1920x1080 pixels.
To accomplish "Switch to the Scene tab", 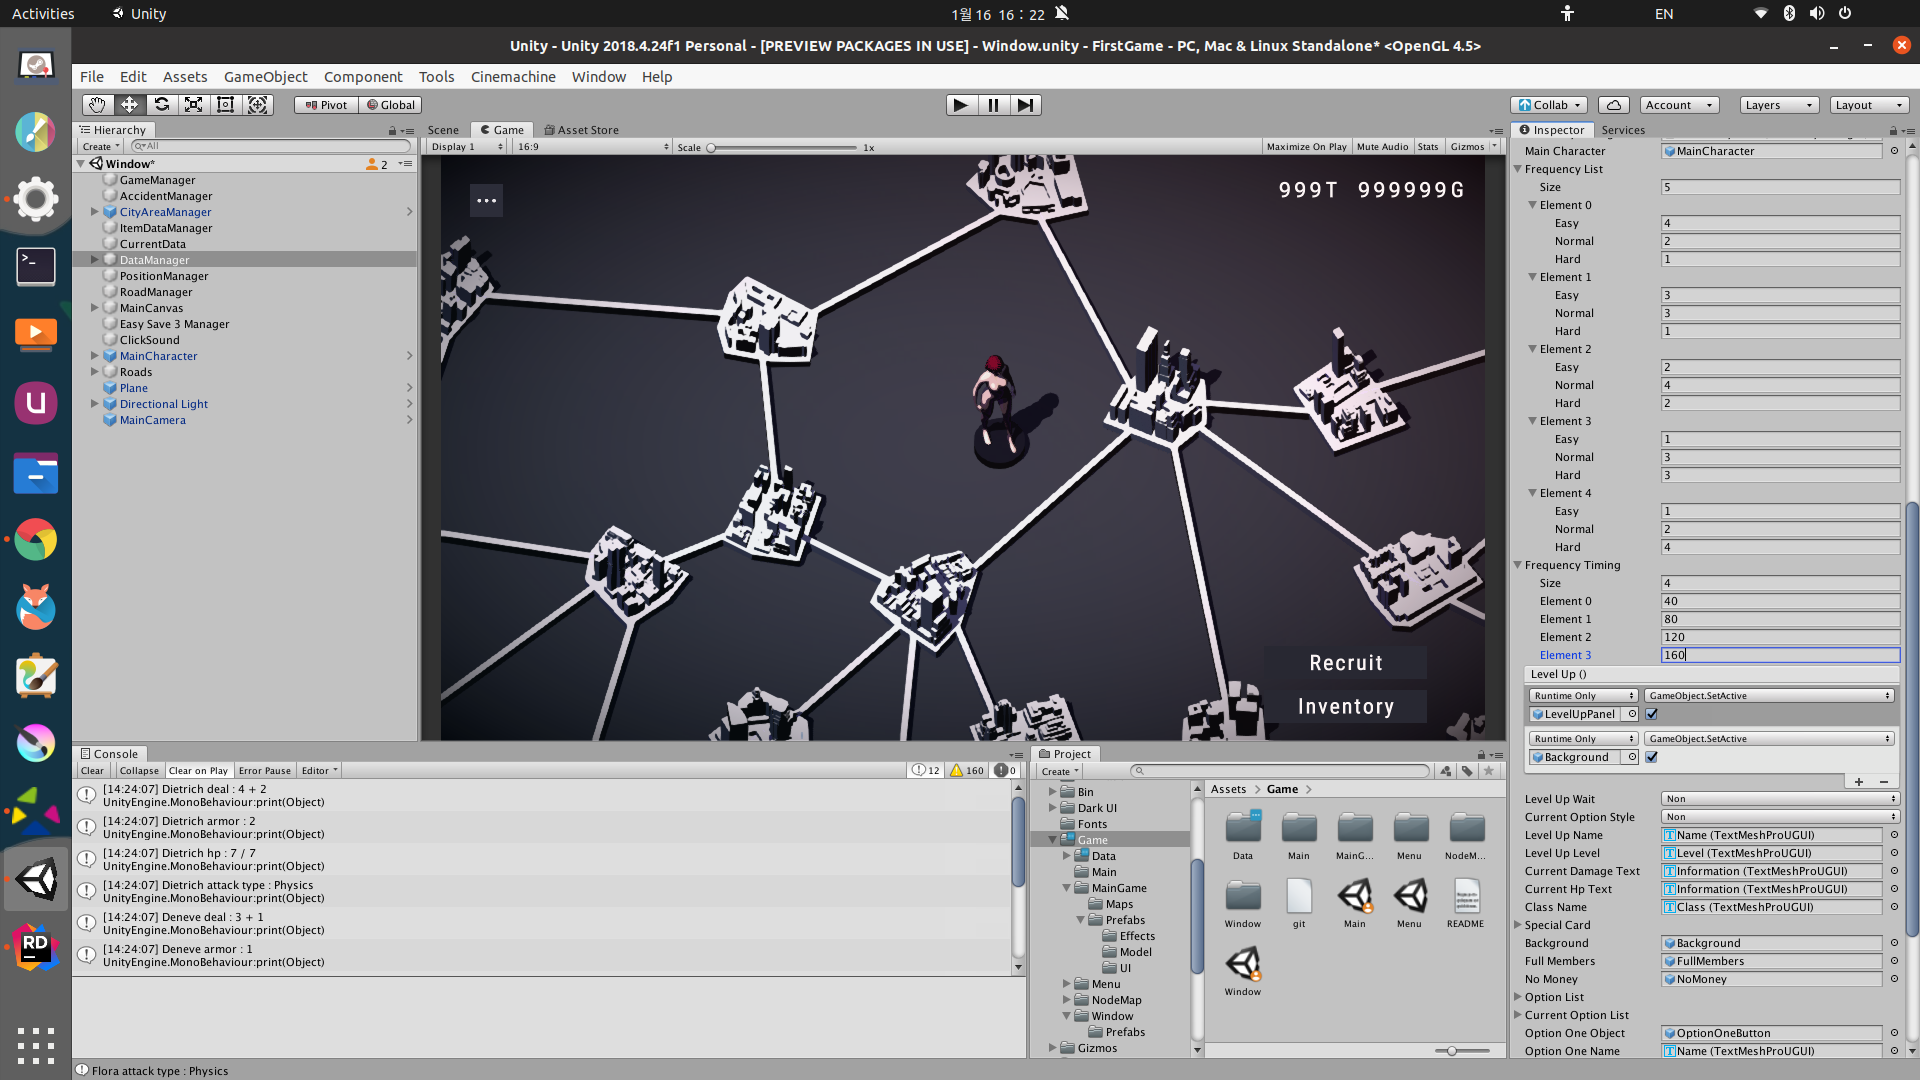I will coord(443,130).
